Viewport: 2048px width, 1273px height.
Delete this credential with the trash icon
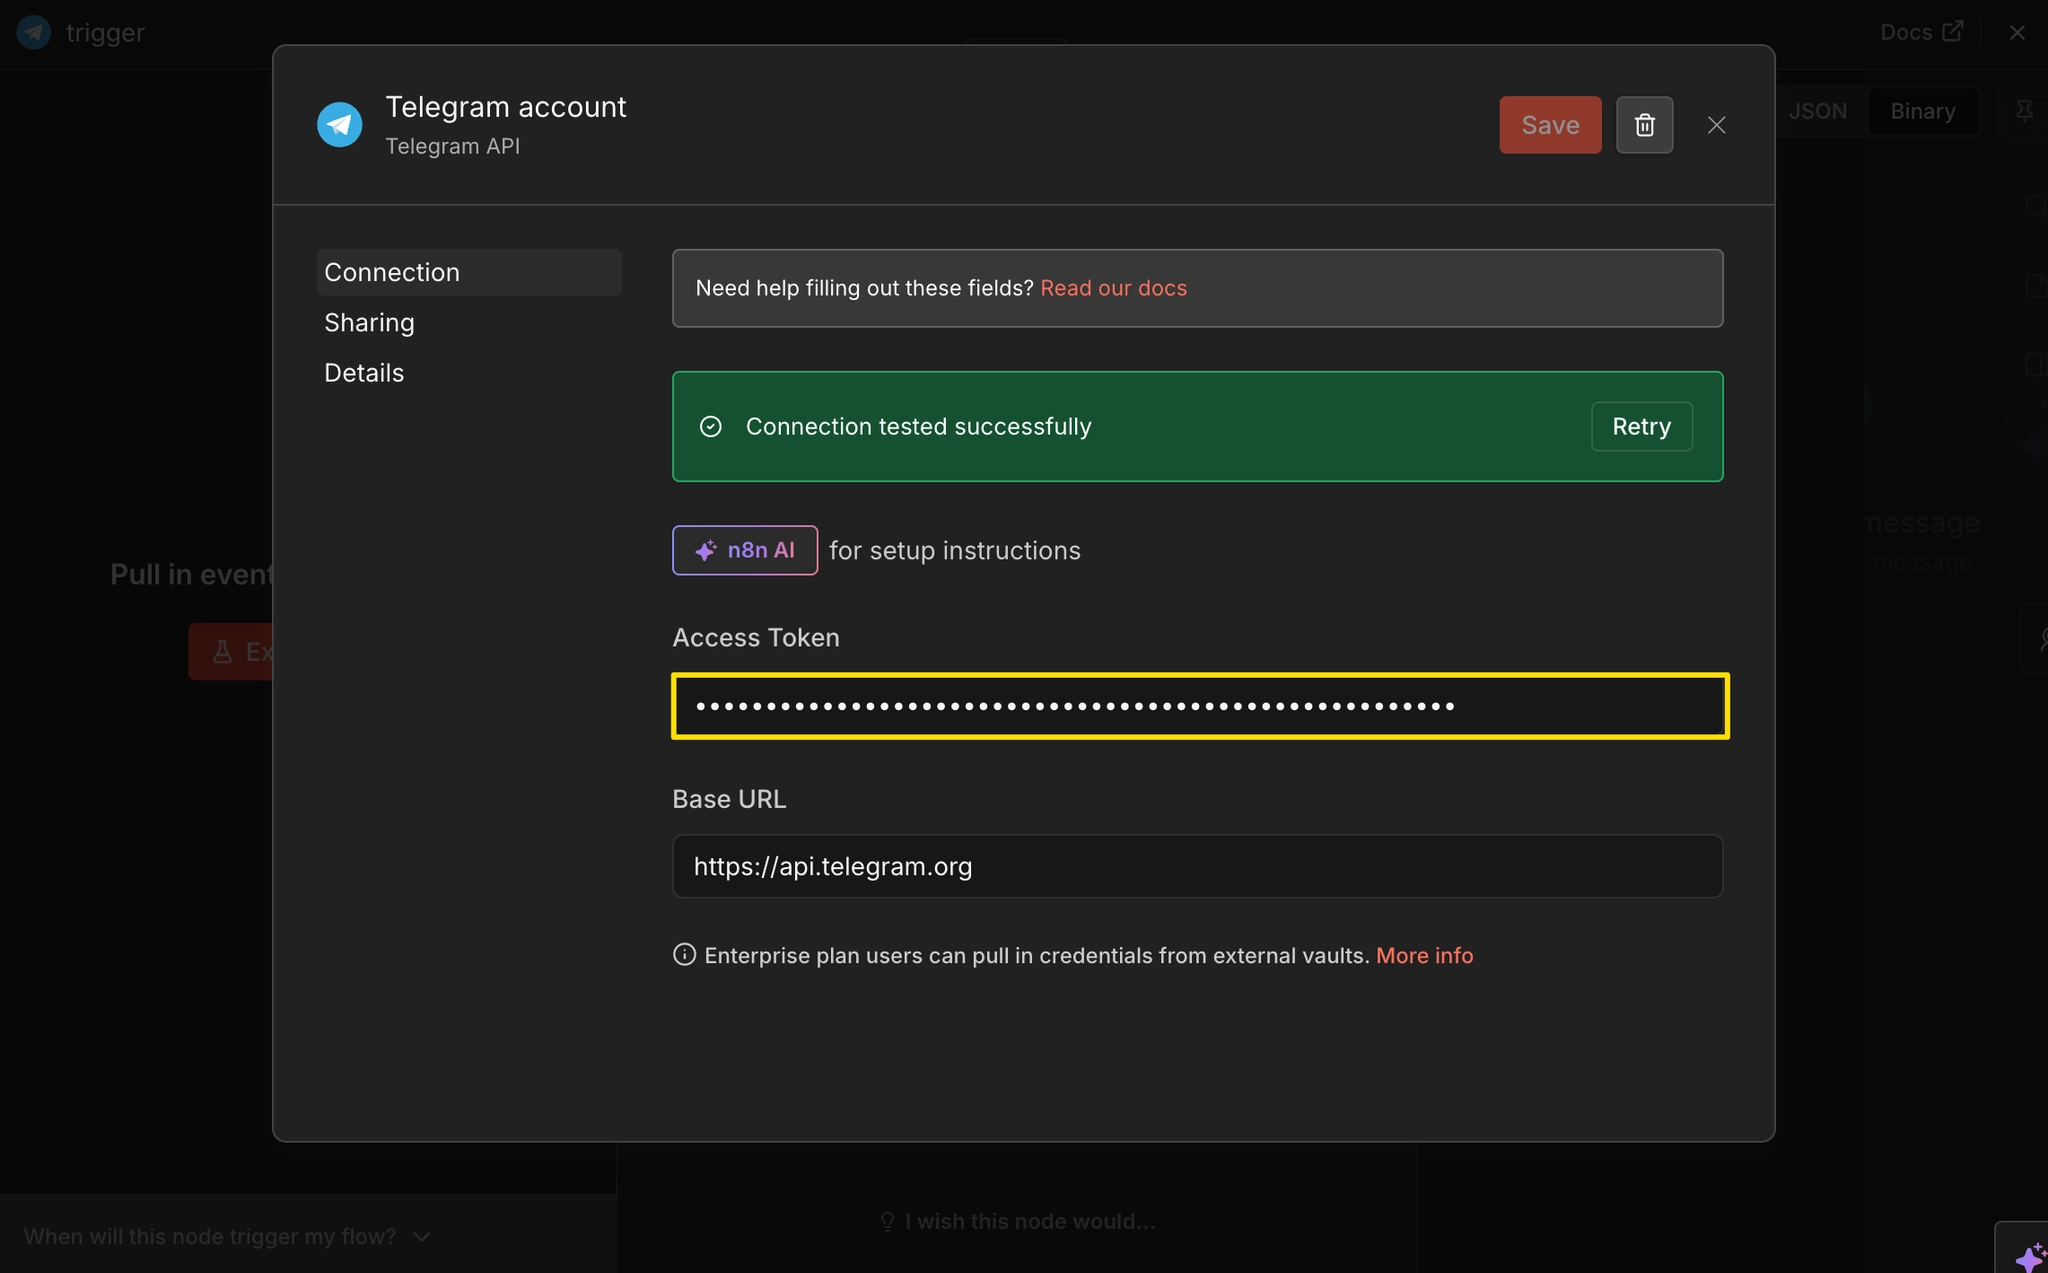pos(1645,125)
